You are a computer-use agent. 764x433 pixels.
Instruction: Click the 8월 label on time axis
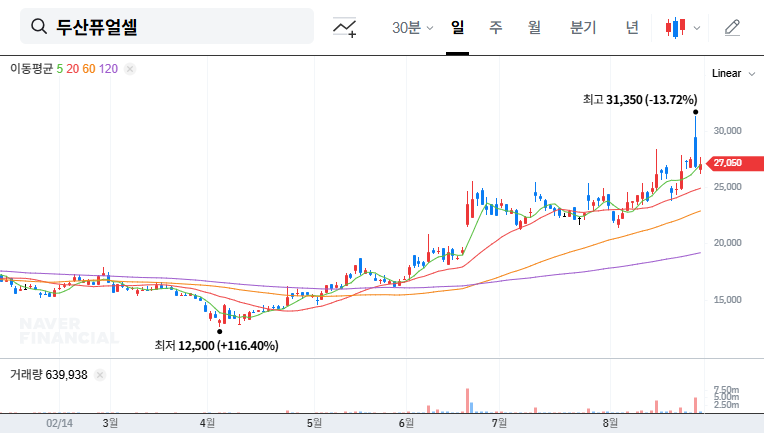610,423
